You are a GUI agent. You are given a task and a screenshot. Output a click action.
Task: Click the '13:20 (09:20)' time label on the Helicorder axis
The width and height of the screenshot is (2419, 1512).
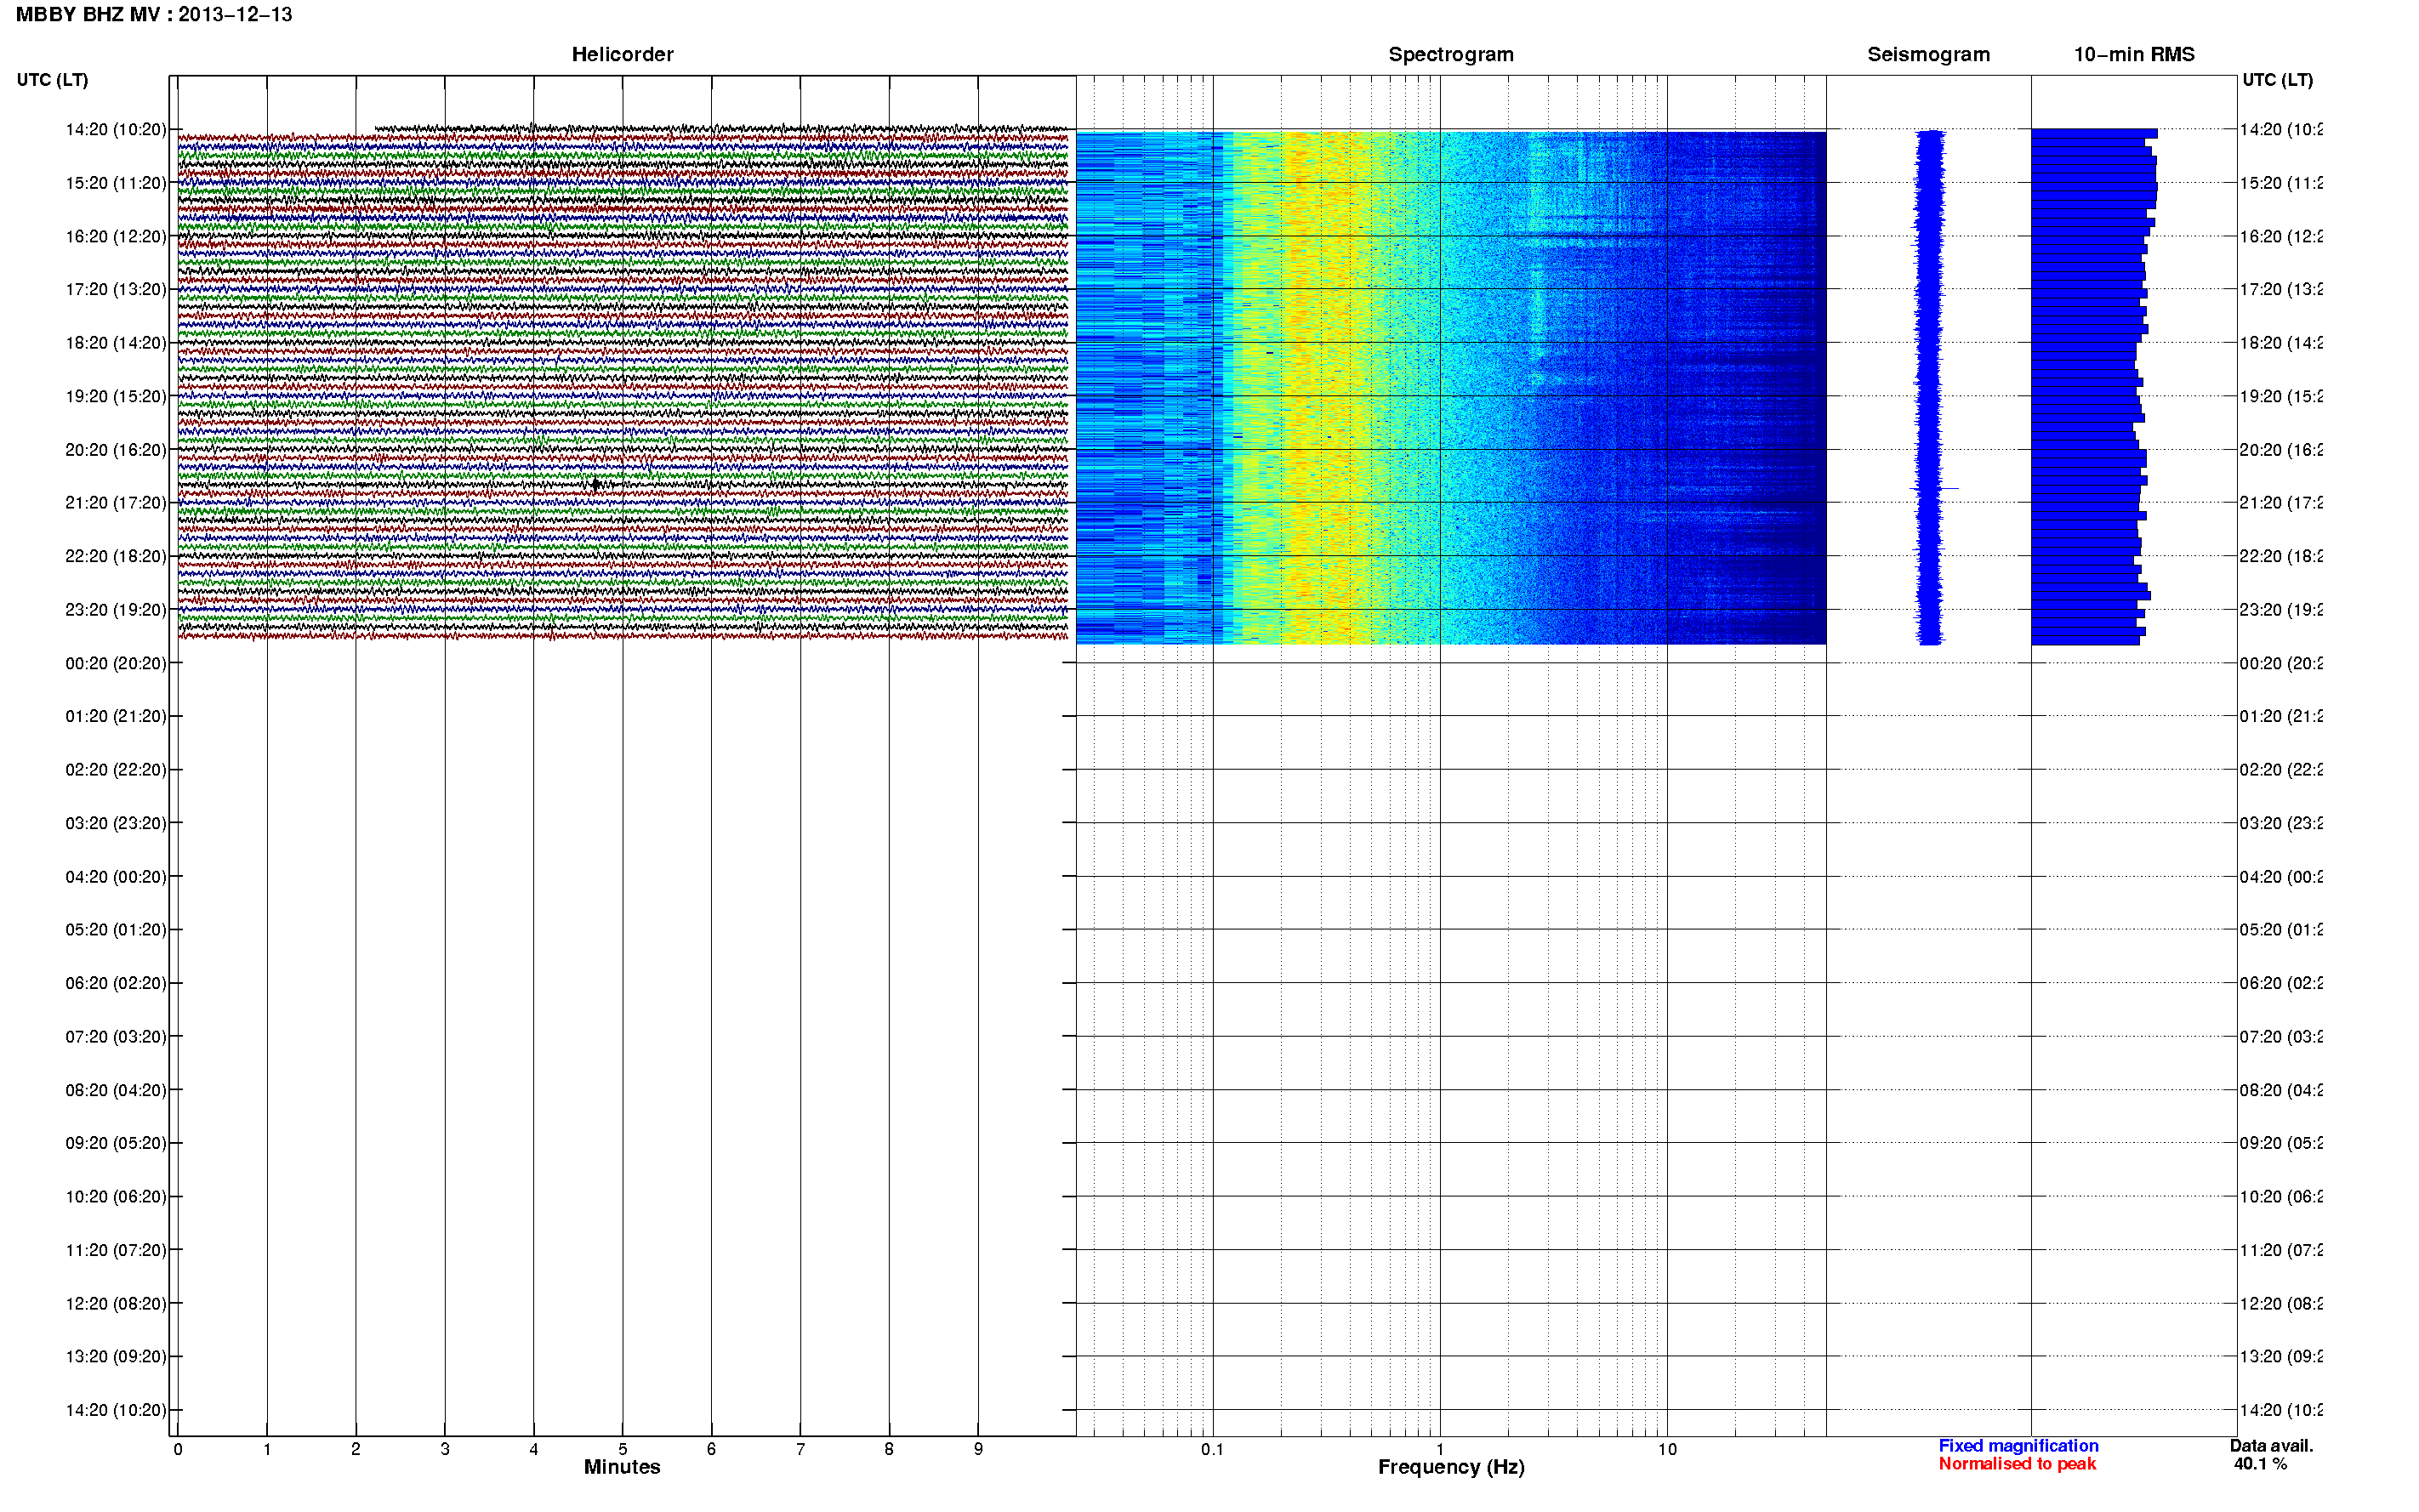tap(116, 1357)
